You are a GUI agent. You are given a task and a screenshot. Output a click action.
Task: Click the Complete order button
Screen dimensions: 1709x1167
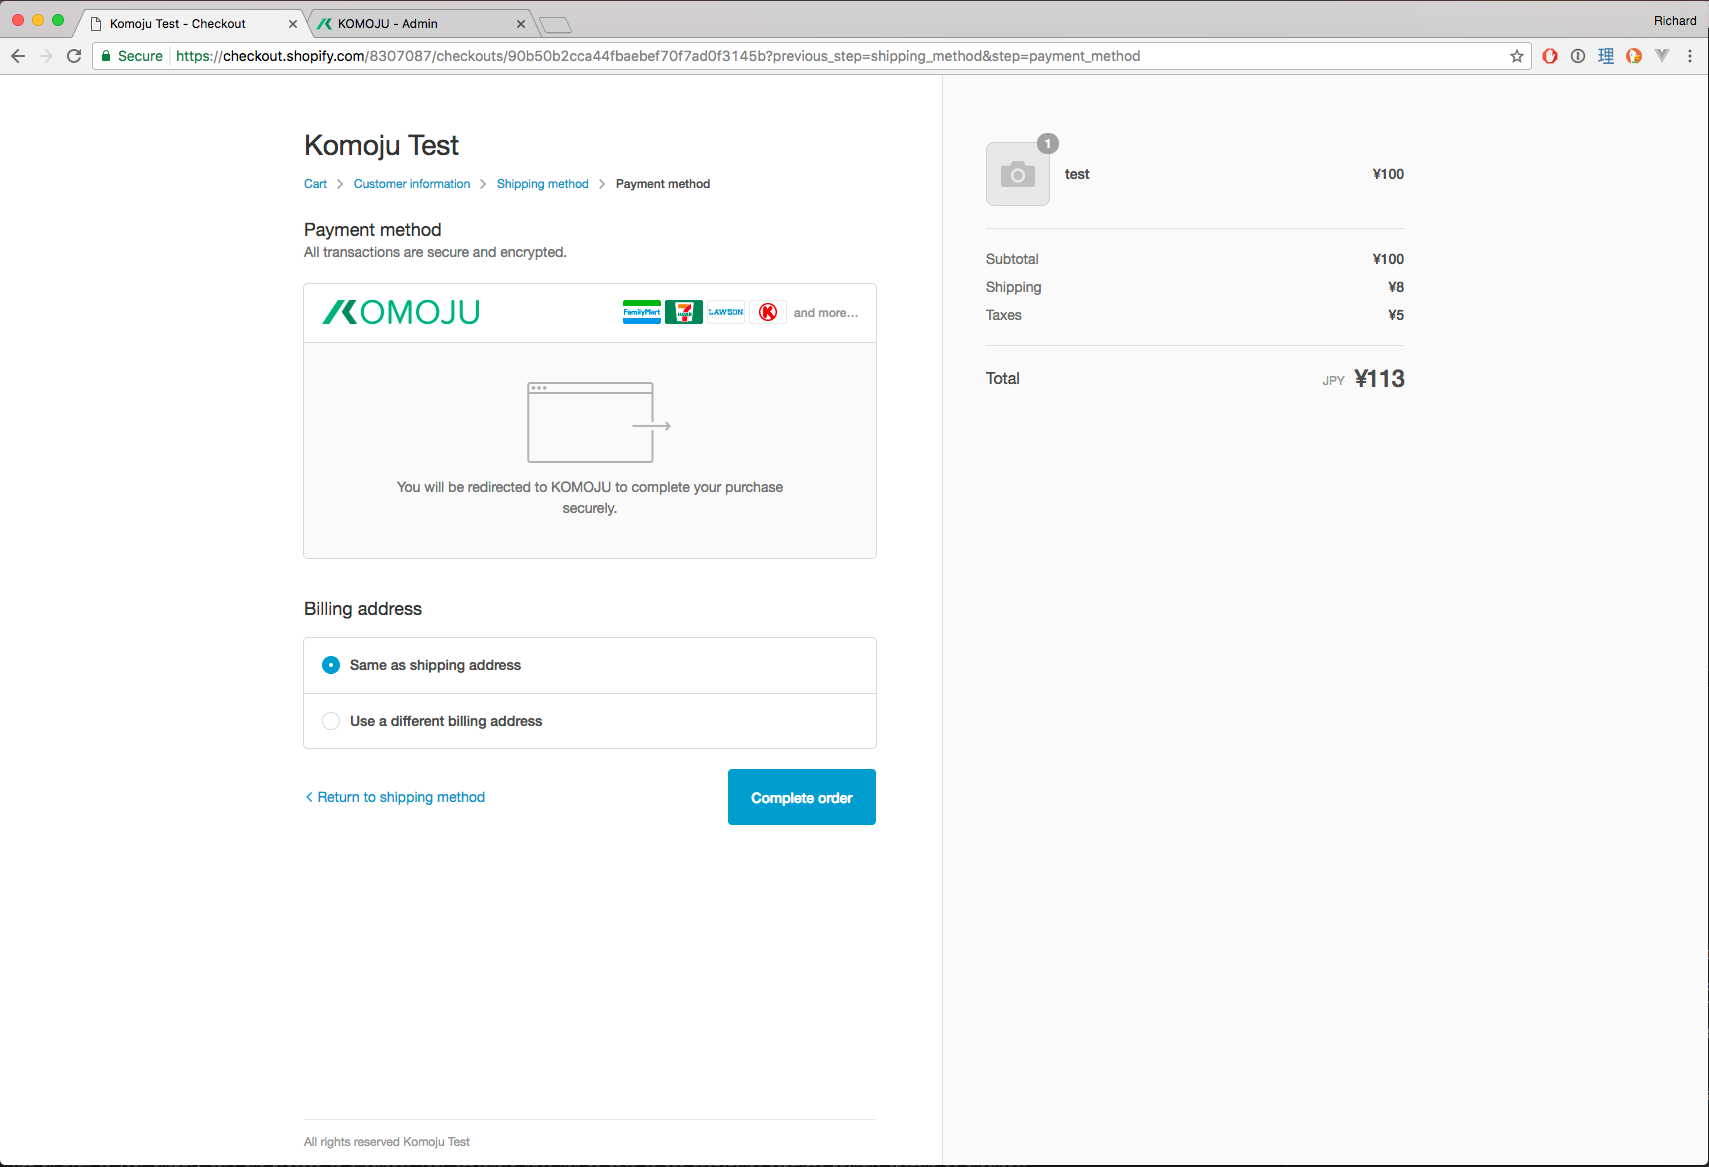pos(802,797)
